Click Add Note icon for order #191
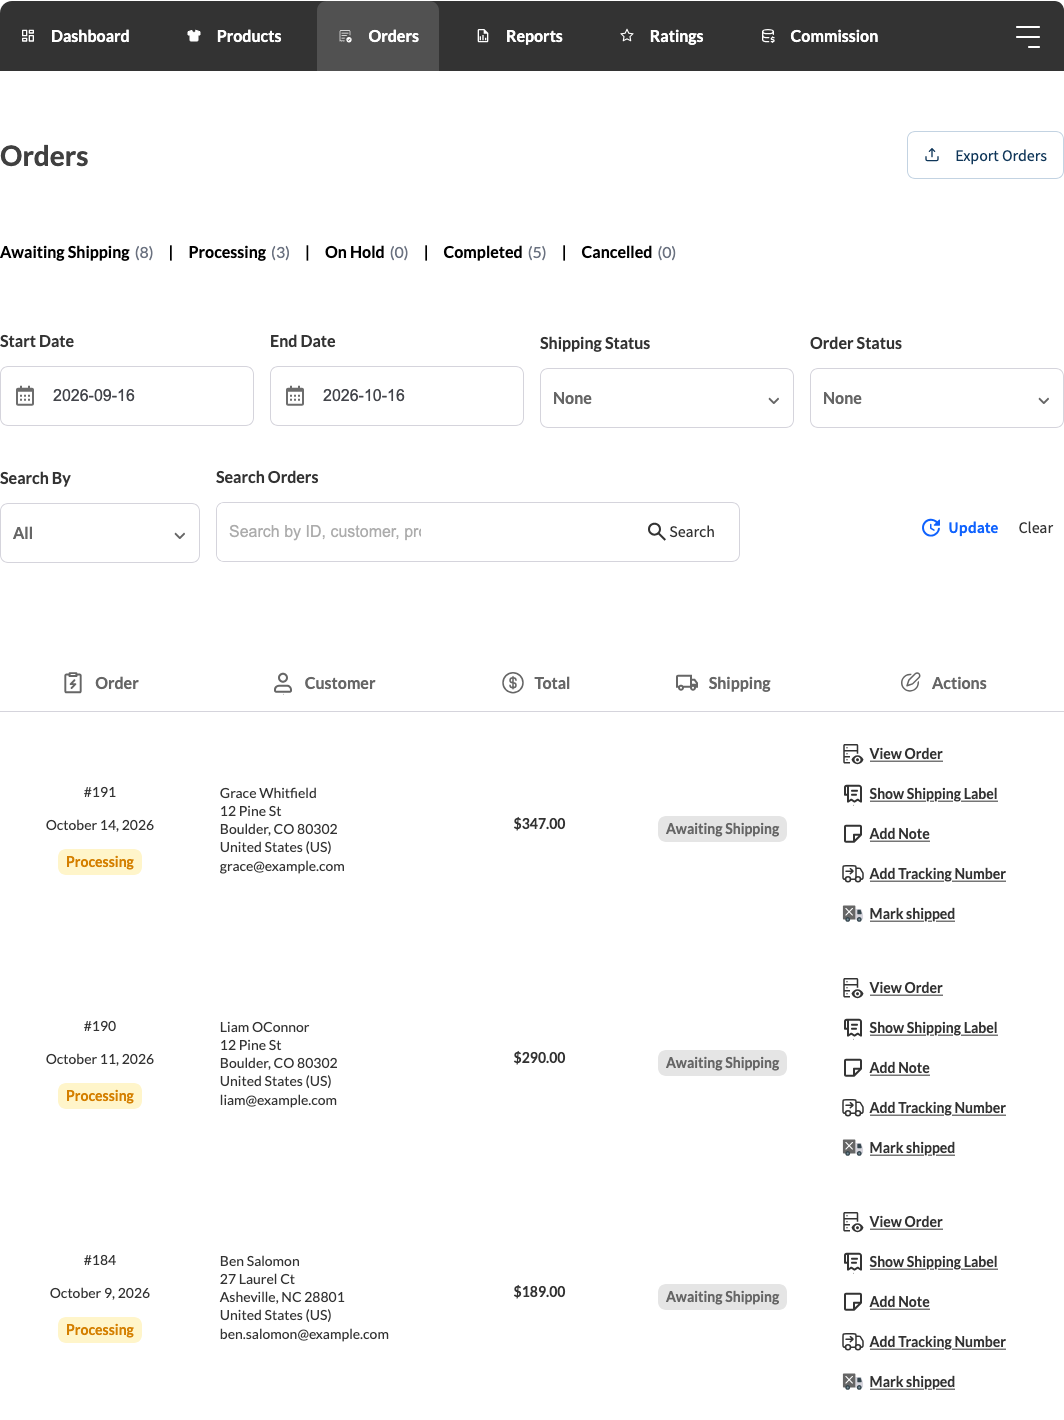Image resolution: width=1064 pixels, height=1420 pixels. (x=853, y=834)
